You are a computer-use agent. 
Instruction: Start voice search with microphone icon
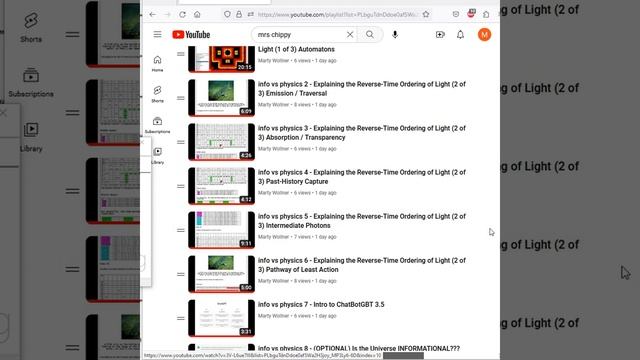pyautogui.click(x=395, y=35)
